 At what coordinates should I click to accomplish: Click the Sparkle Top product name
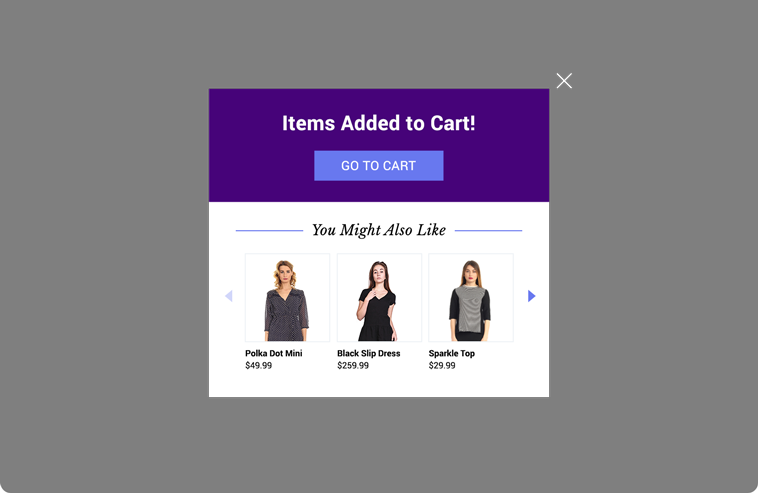pyautogui.click(x=452, y=353)
